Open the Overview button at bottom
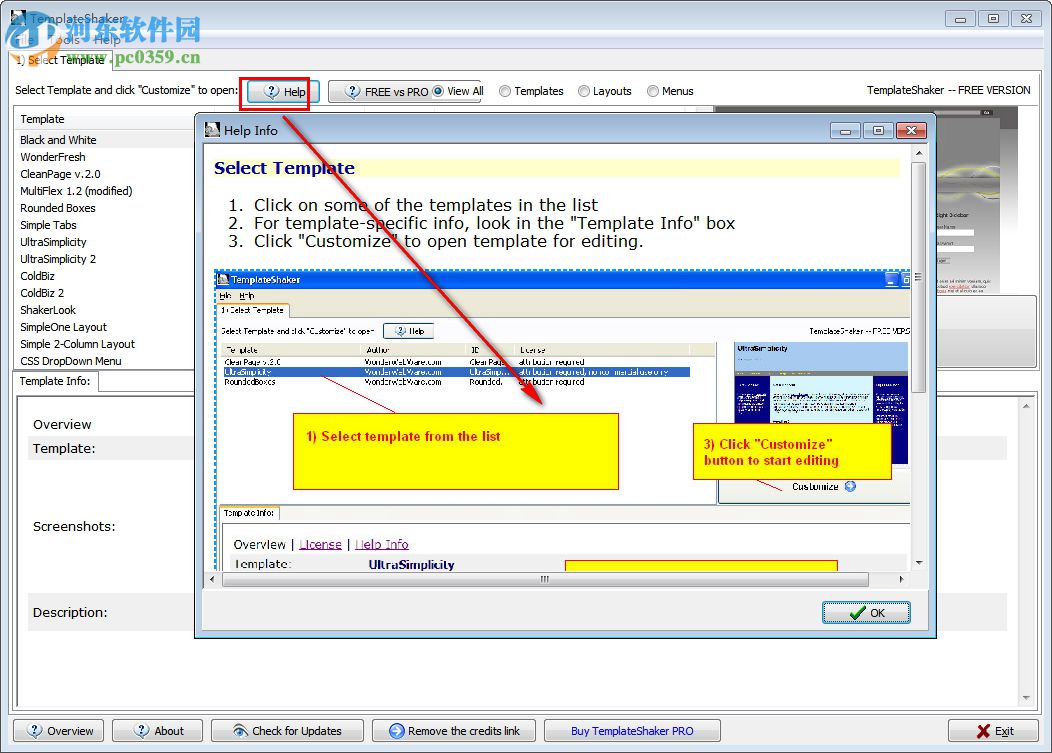This screenshot has height=753, width=1052. 58,731
